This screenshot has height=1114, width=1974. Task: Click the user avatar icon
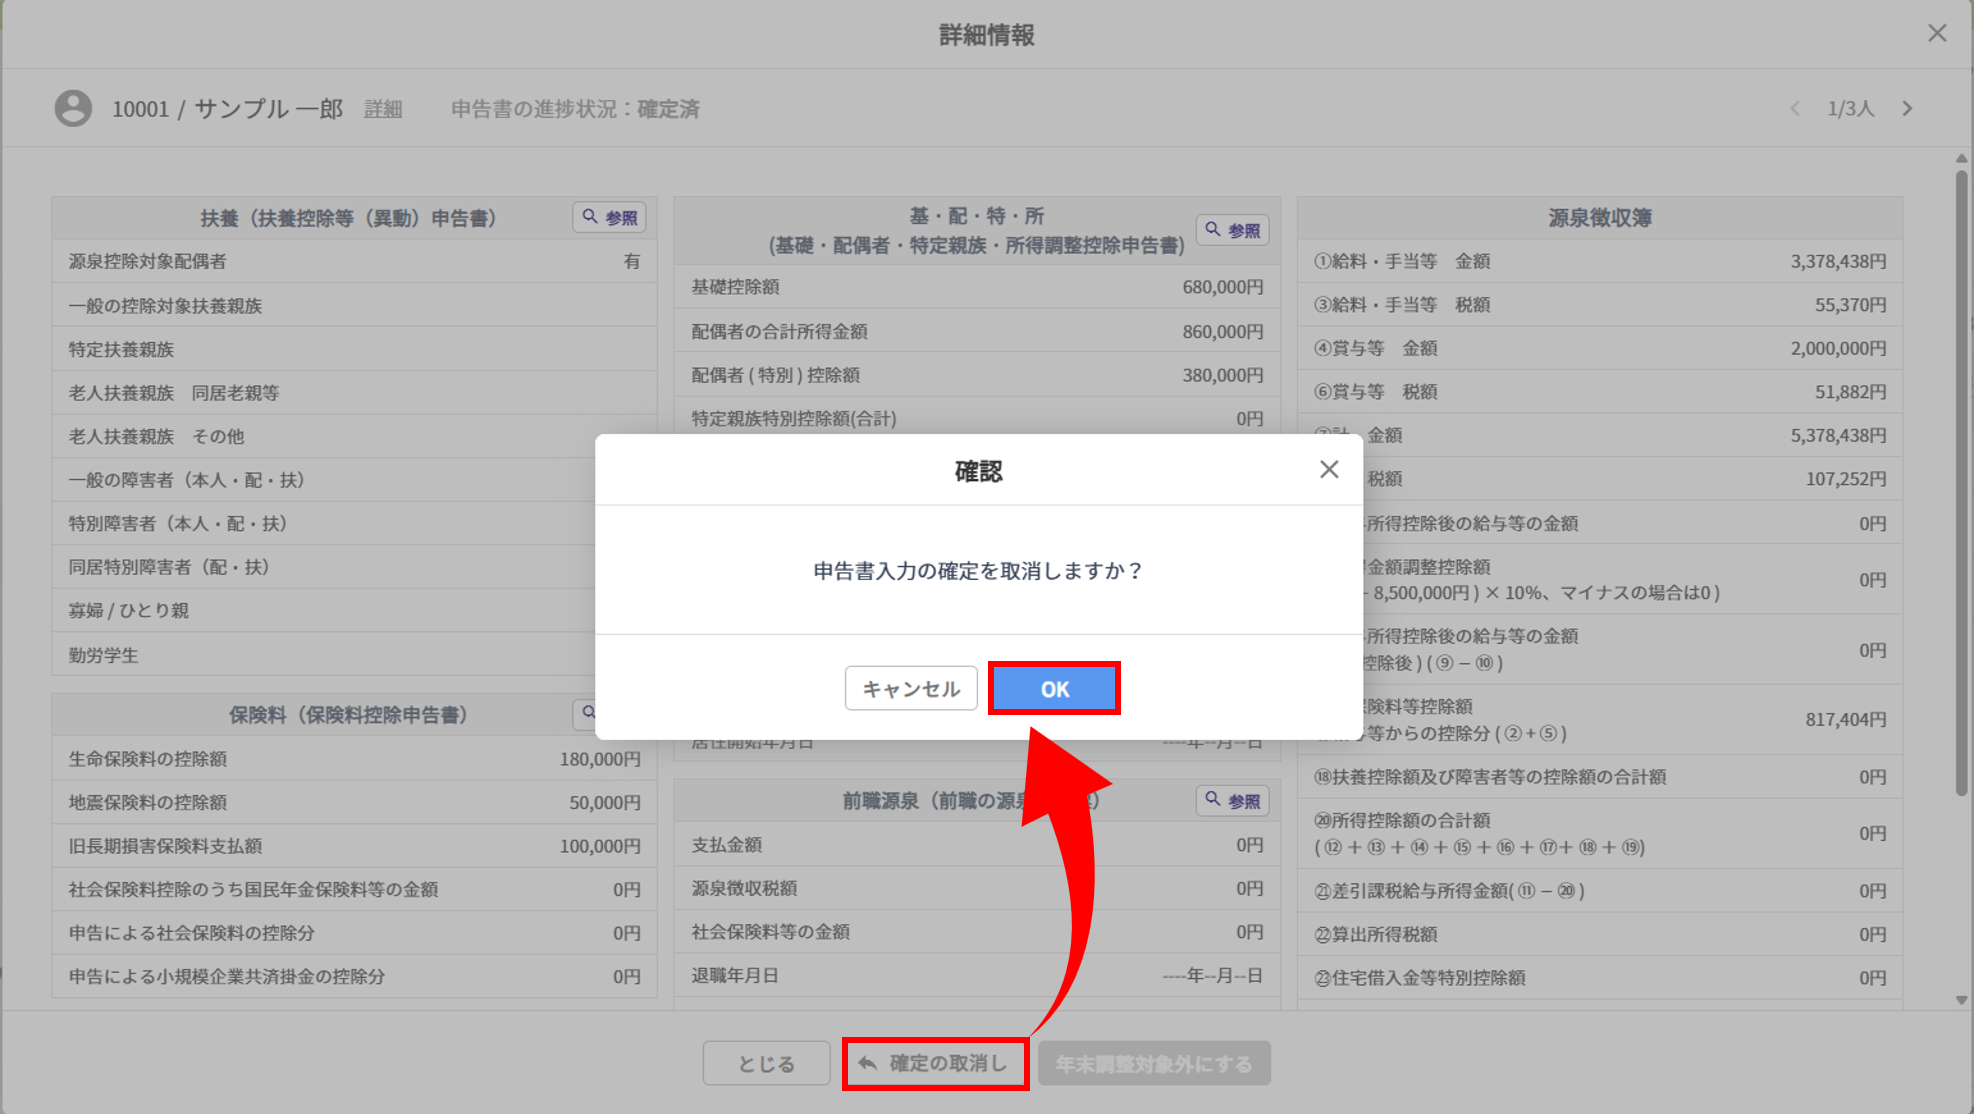pos(73,108)
